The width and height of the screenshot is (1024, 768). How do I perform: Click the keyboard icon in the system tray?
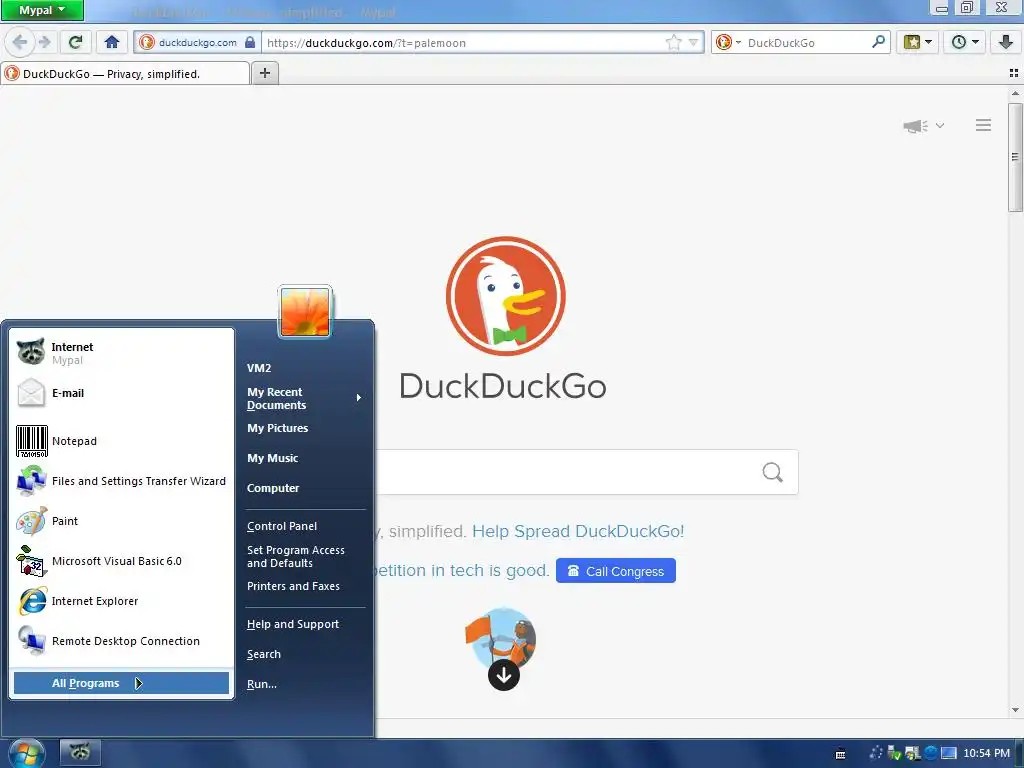pyautogui.click(x=841, y=754)
